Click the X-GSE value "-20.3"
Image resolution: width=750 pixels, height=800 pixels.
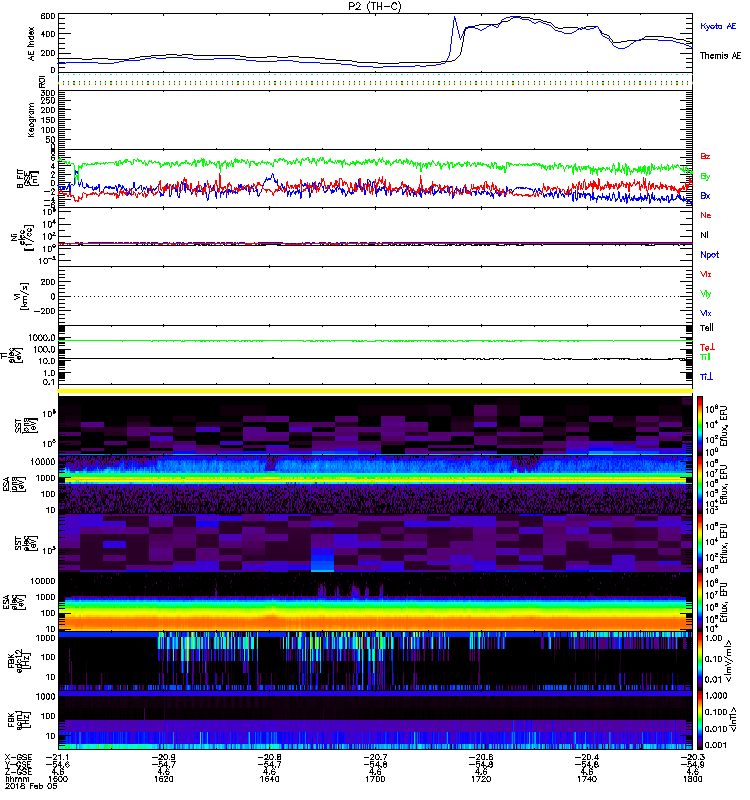pos(692,757)
